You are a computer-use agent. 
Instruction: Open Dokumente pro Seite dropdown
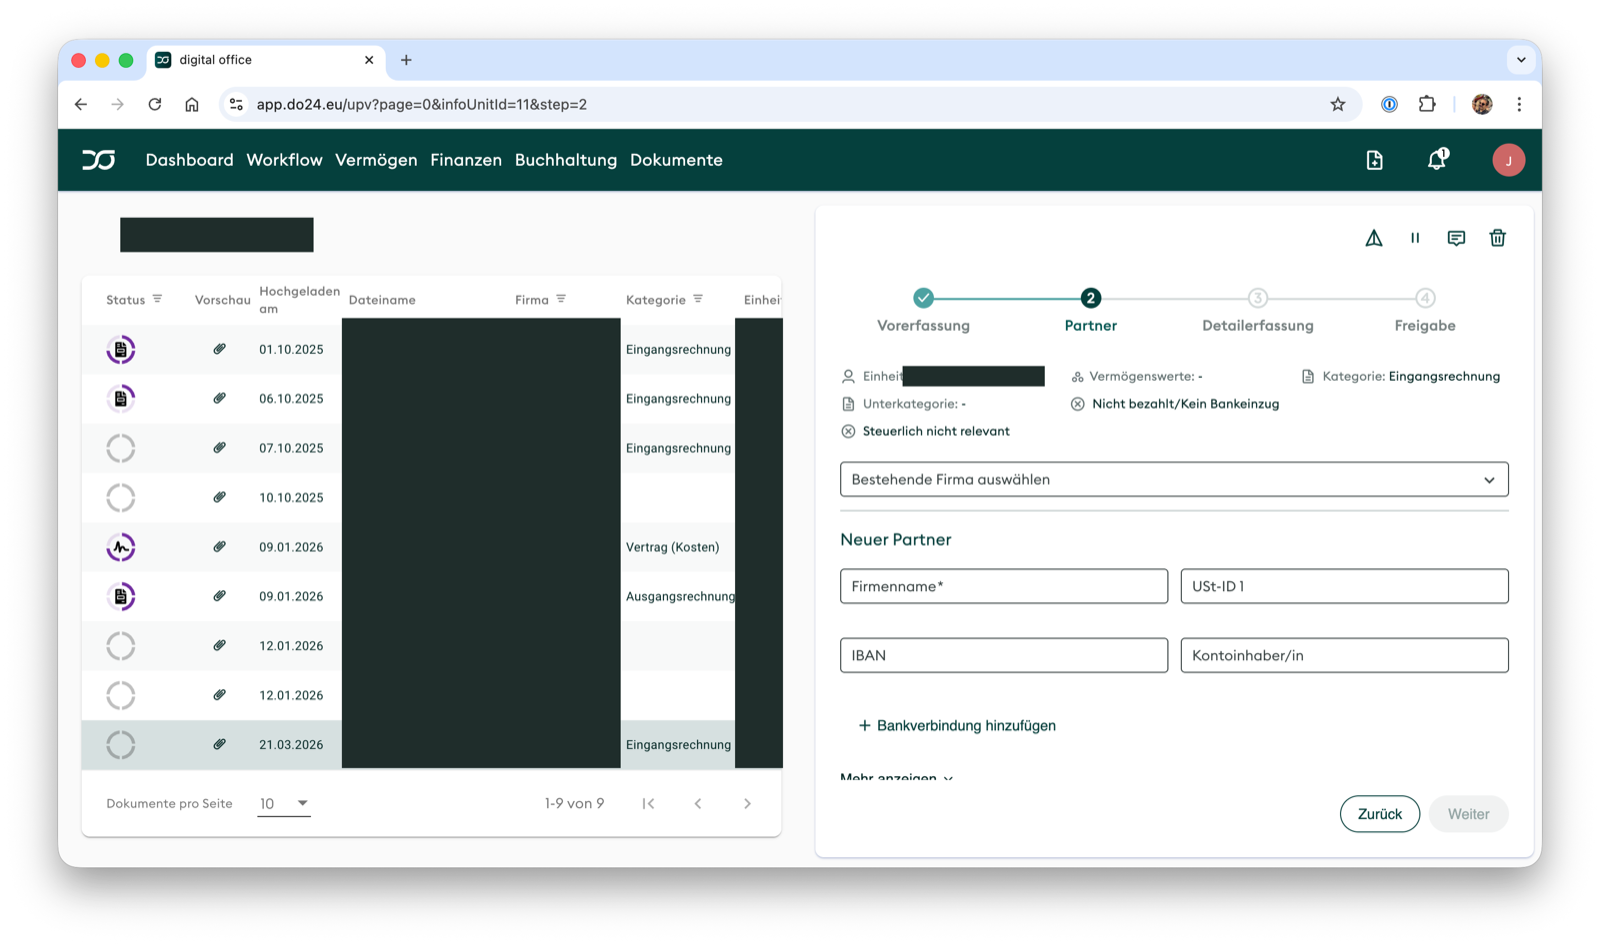click(x=284, y=803)
